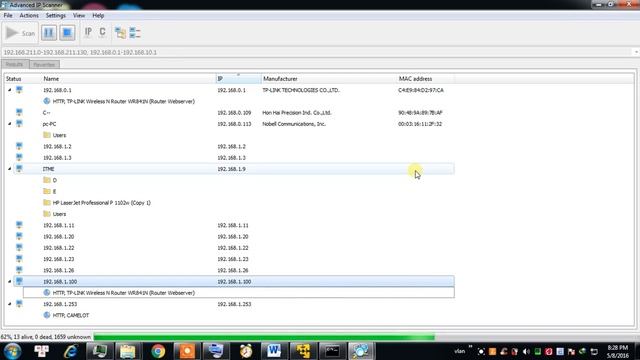Sort by the IP column header

(238, 79)
